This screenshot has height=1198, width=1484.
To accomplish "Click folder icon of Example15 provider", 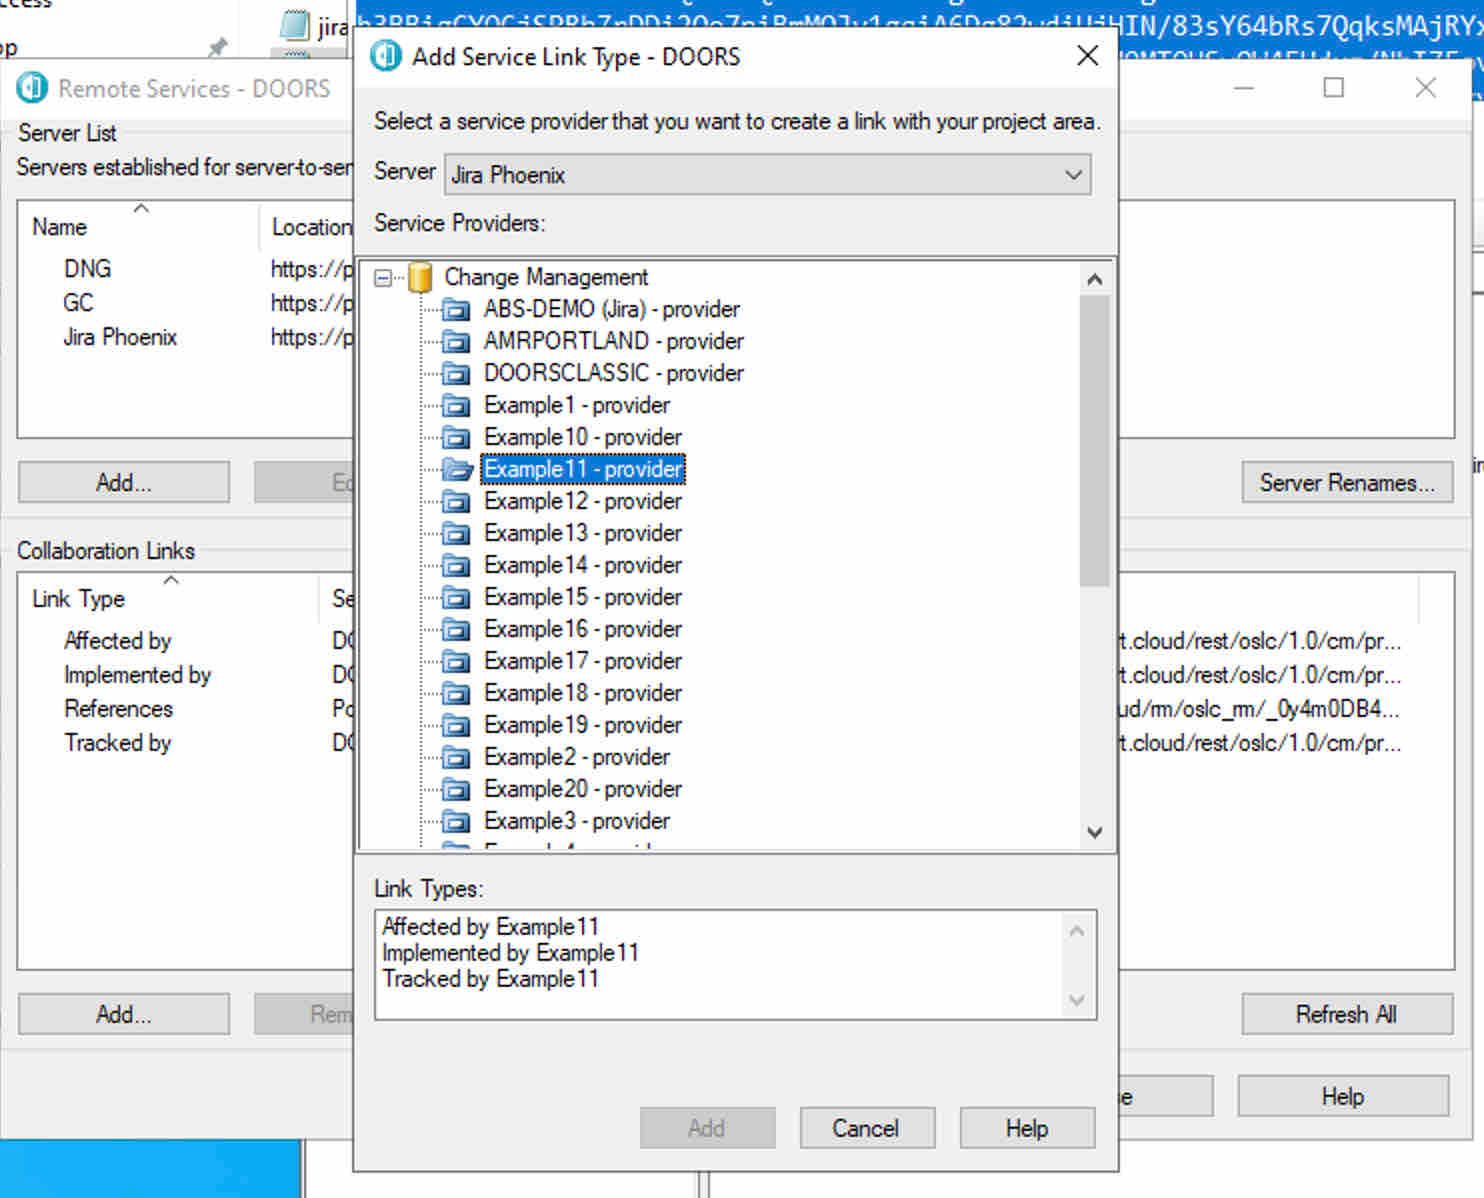I will (456, 598).
